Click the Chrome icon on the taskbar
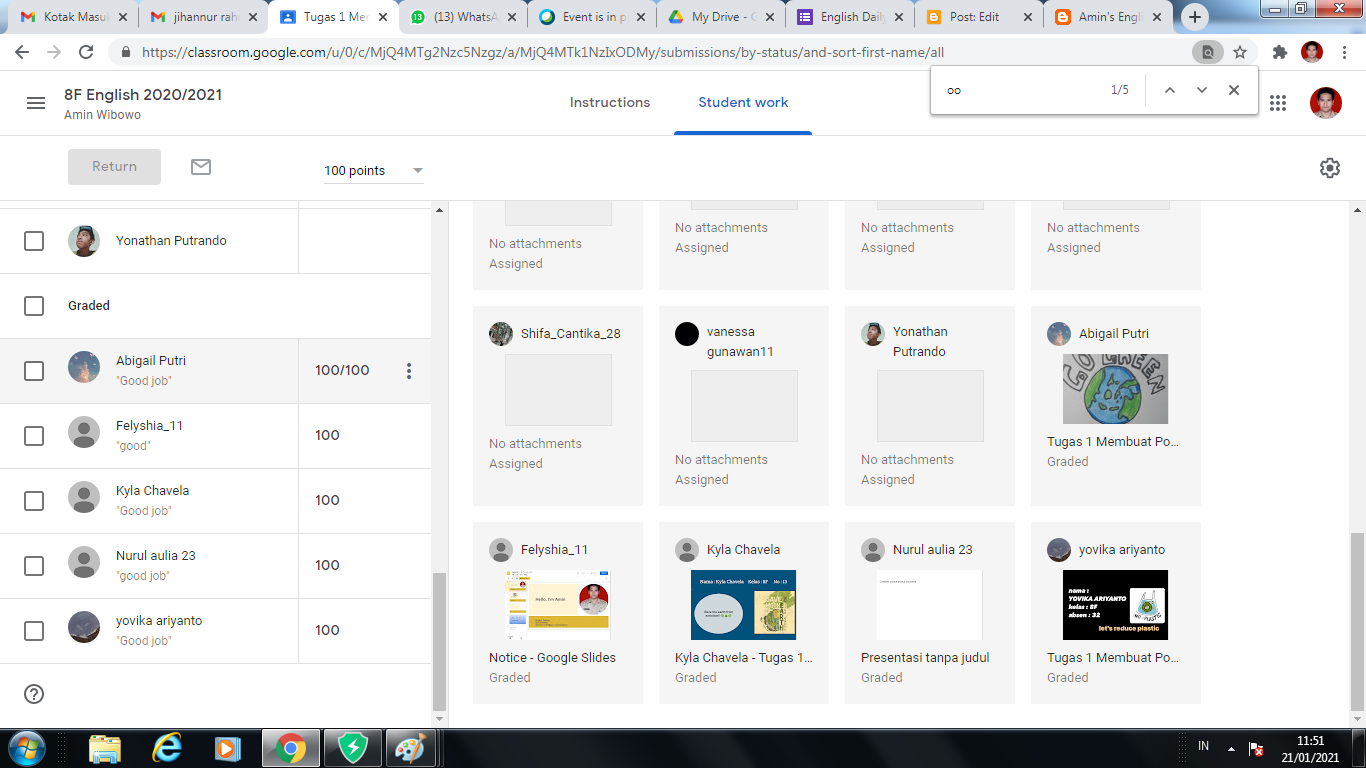 pyautogui.click(x=291, y=748)
